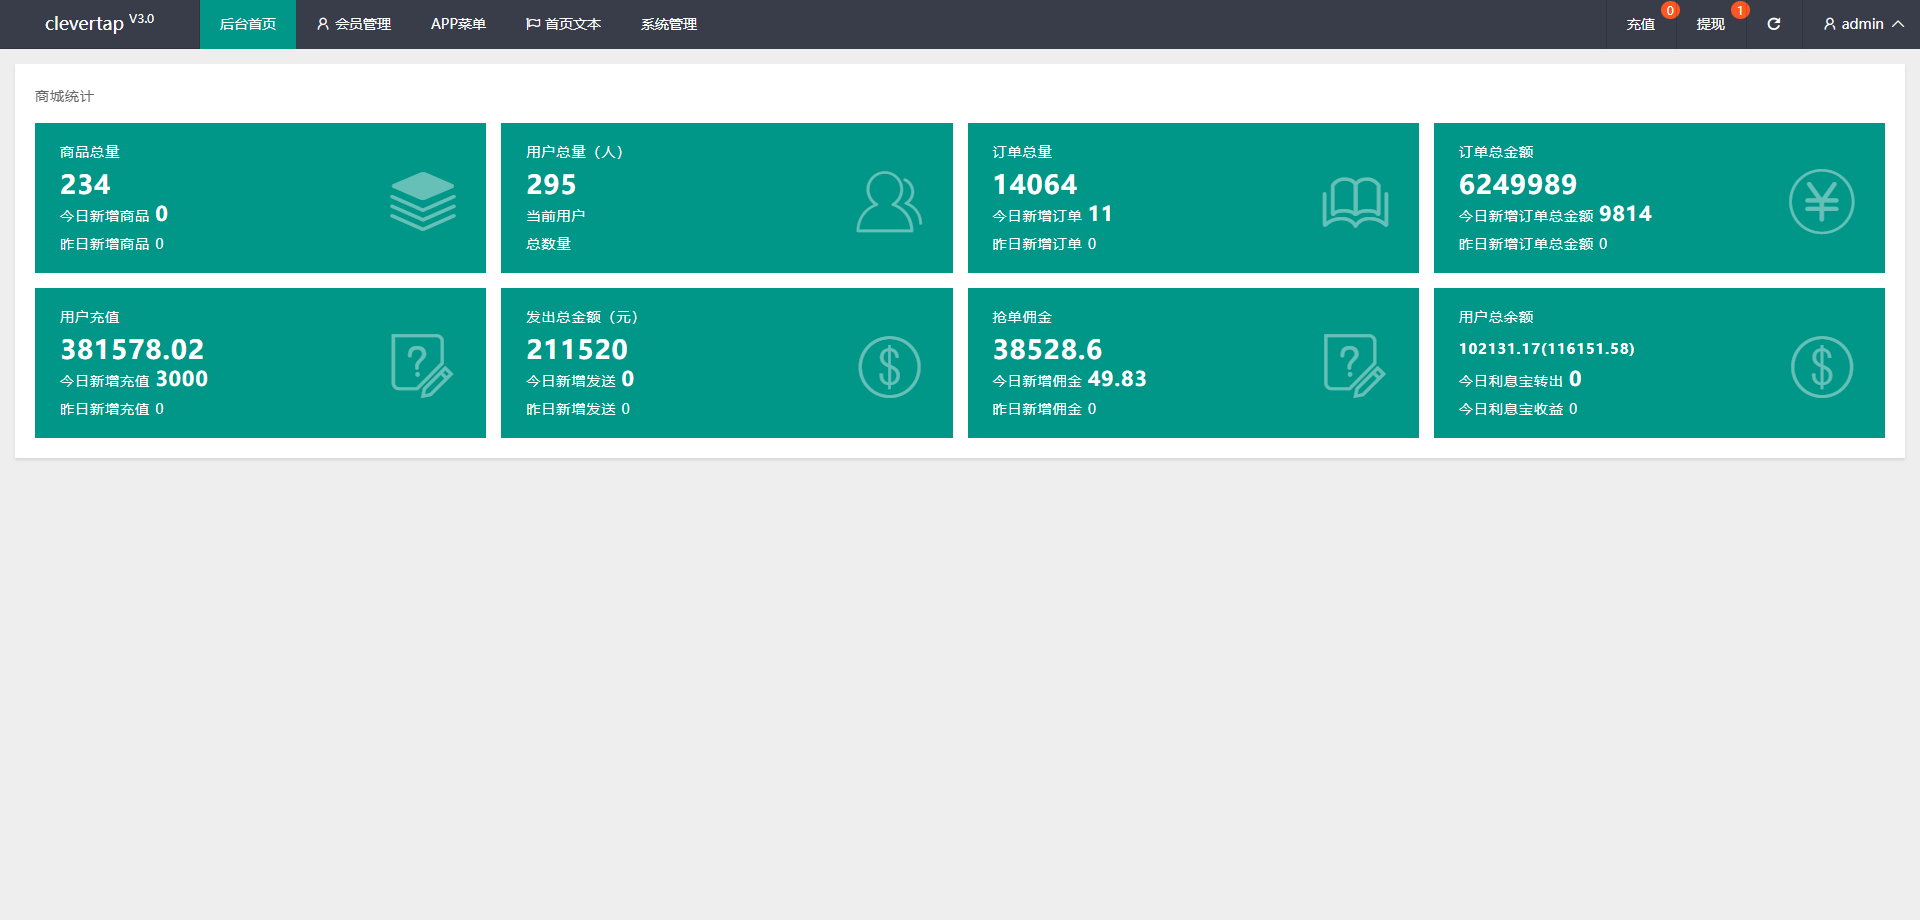This screenshot has height=920, width=1920.
Task: Click the edit note icon in 用户充值 card
Action: (421, 366)
